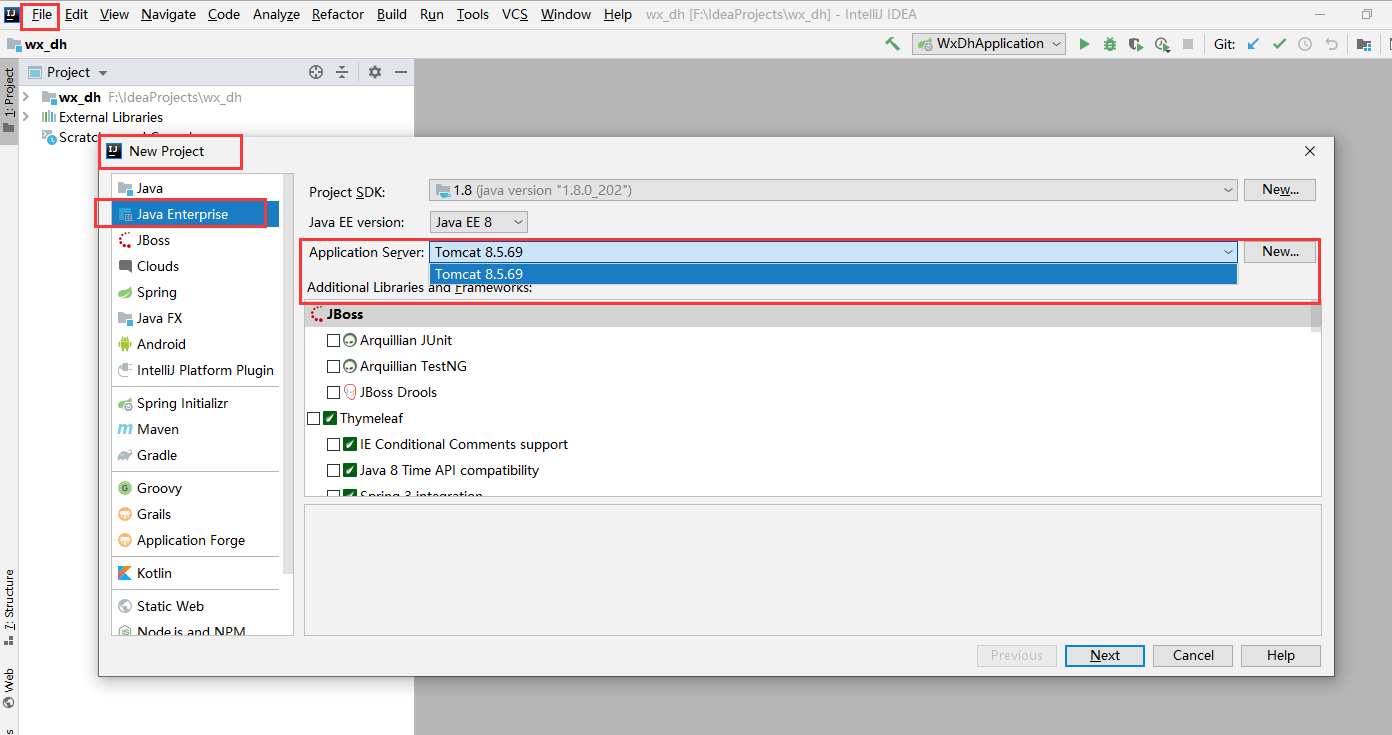1392x735 pixels.
Task: Enable JBoss Drools checkbox
Action: (334, 392)
